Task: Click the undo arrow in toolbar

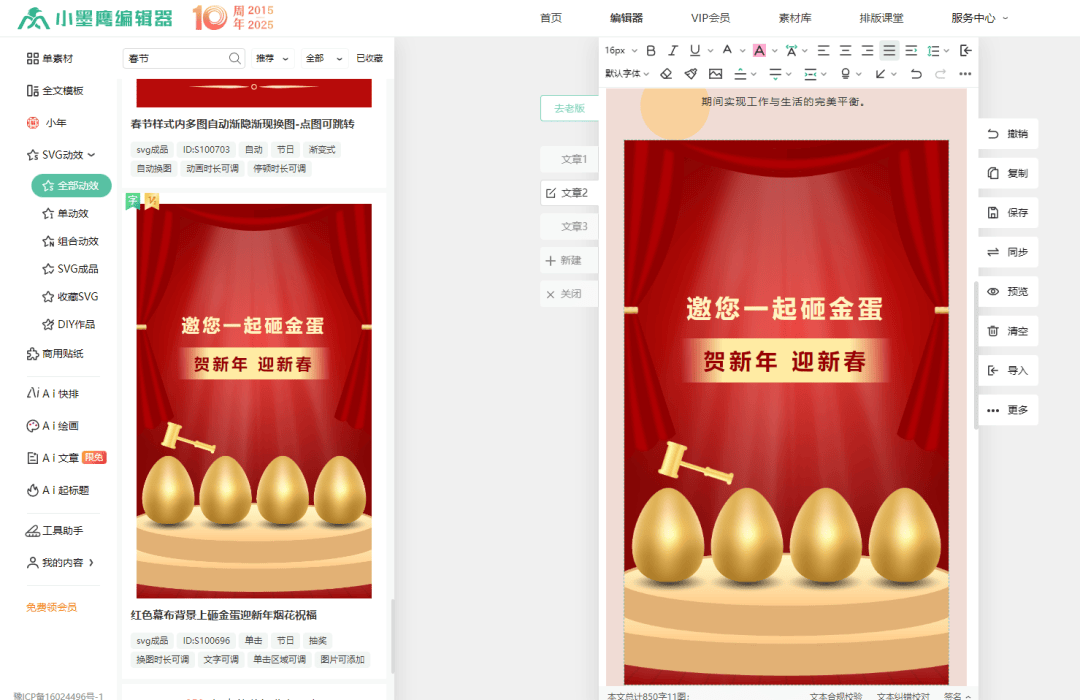Action: tap(916, 74)
